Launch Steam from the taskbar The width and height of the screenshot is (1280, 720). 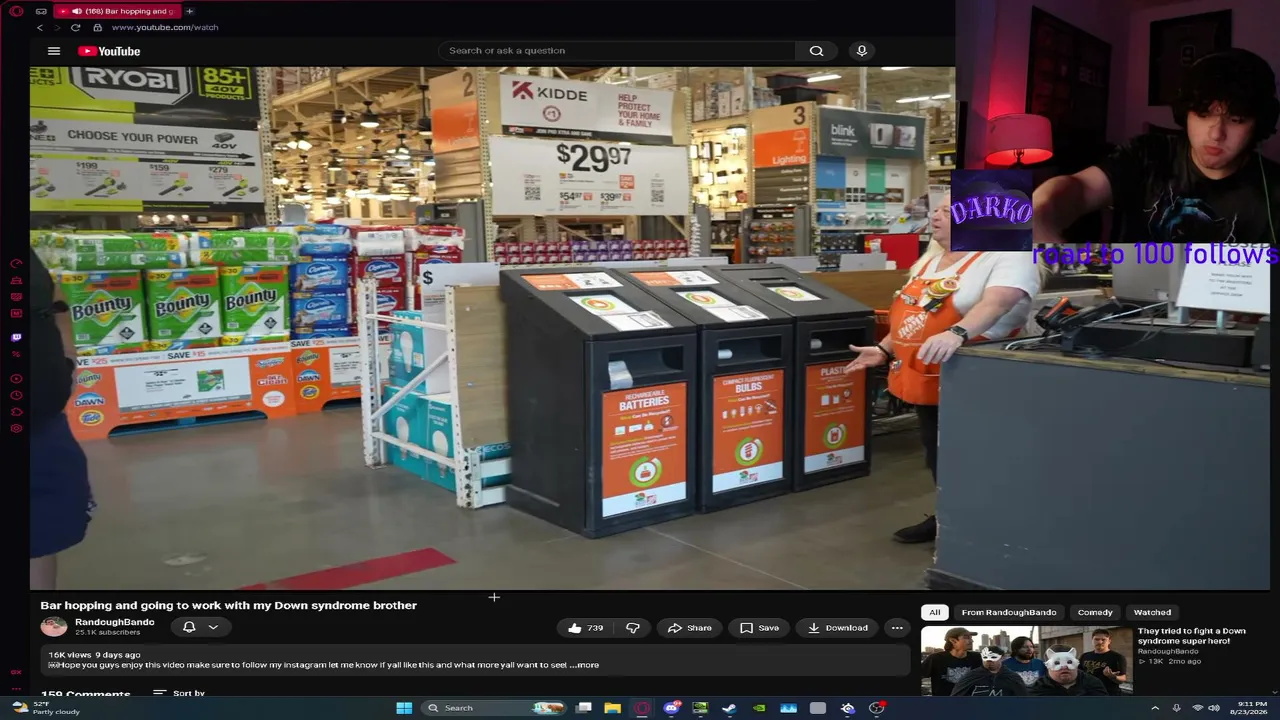click(x=730, y=708)
